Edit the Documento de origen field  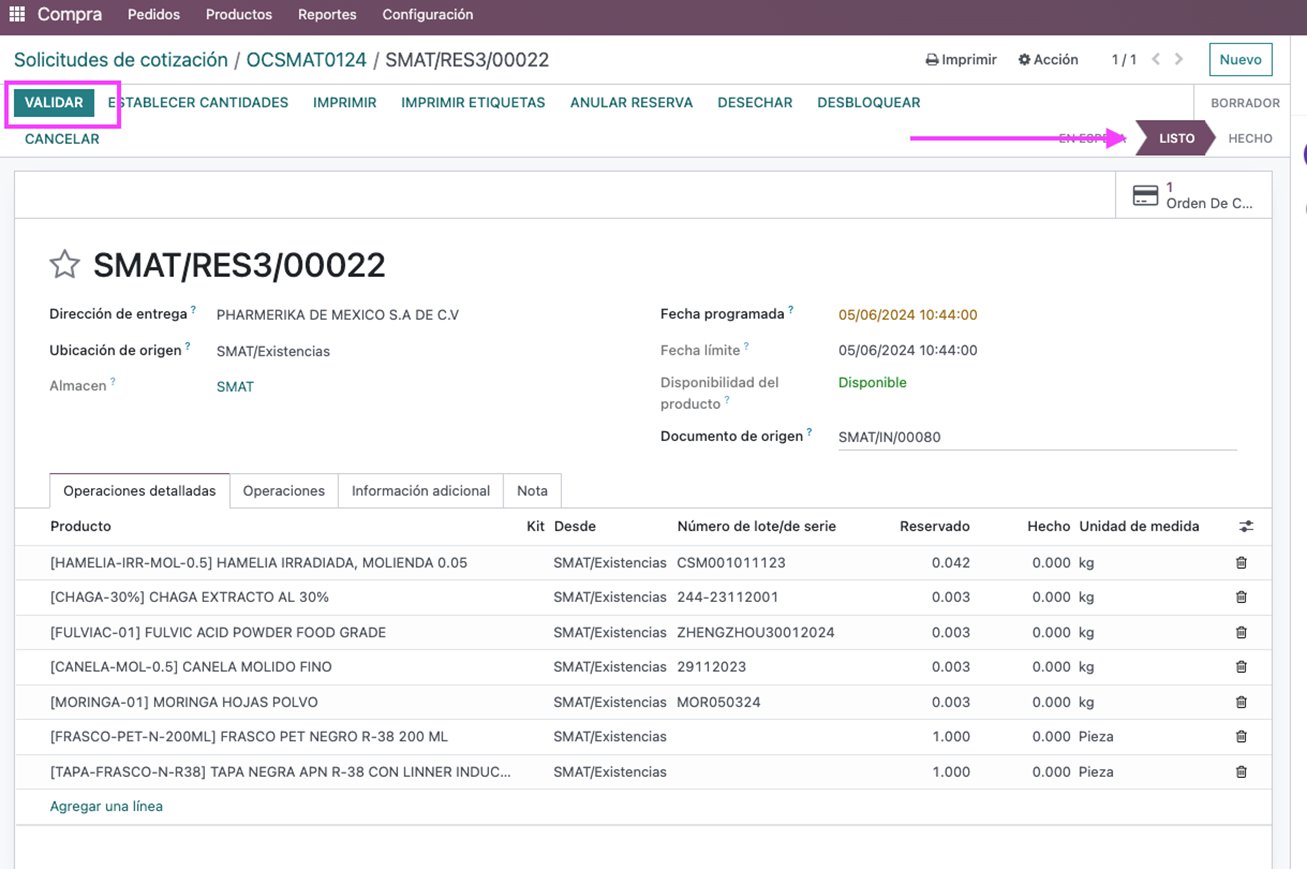1037,437
